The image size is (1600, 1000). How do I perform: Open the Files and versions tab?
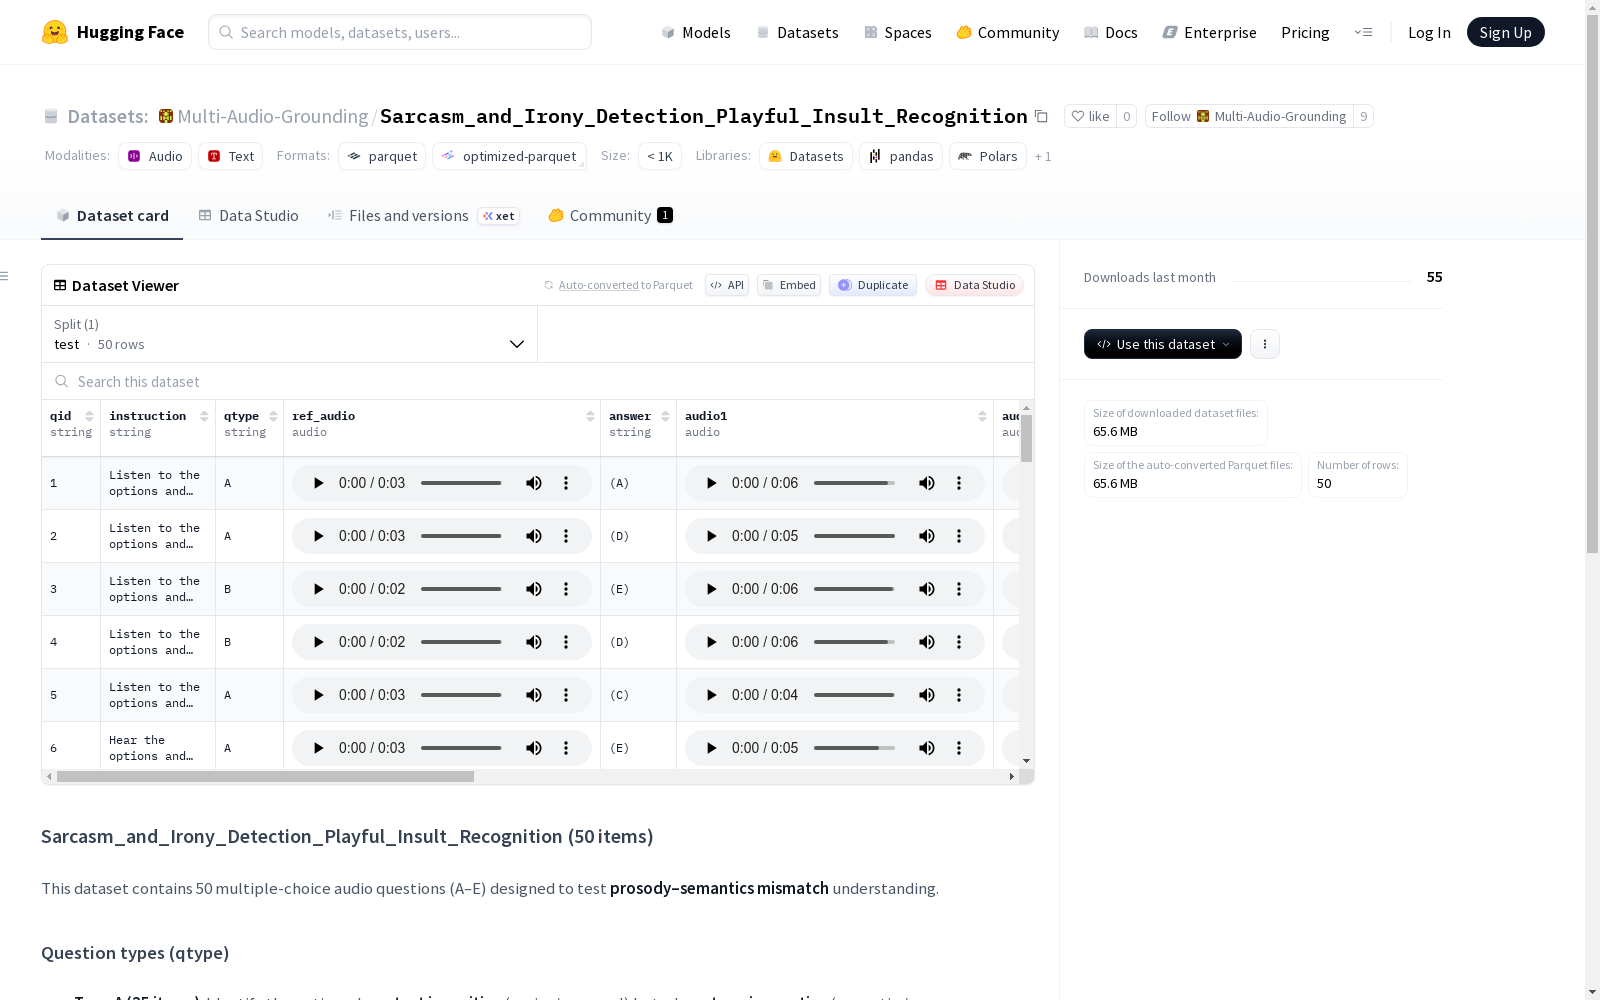pos(423,216)
